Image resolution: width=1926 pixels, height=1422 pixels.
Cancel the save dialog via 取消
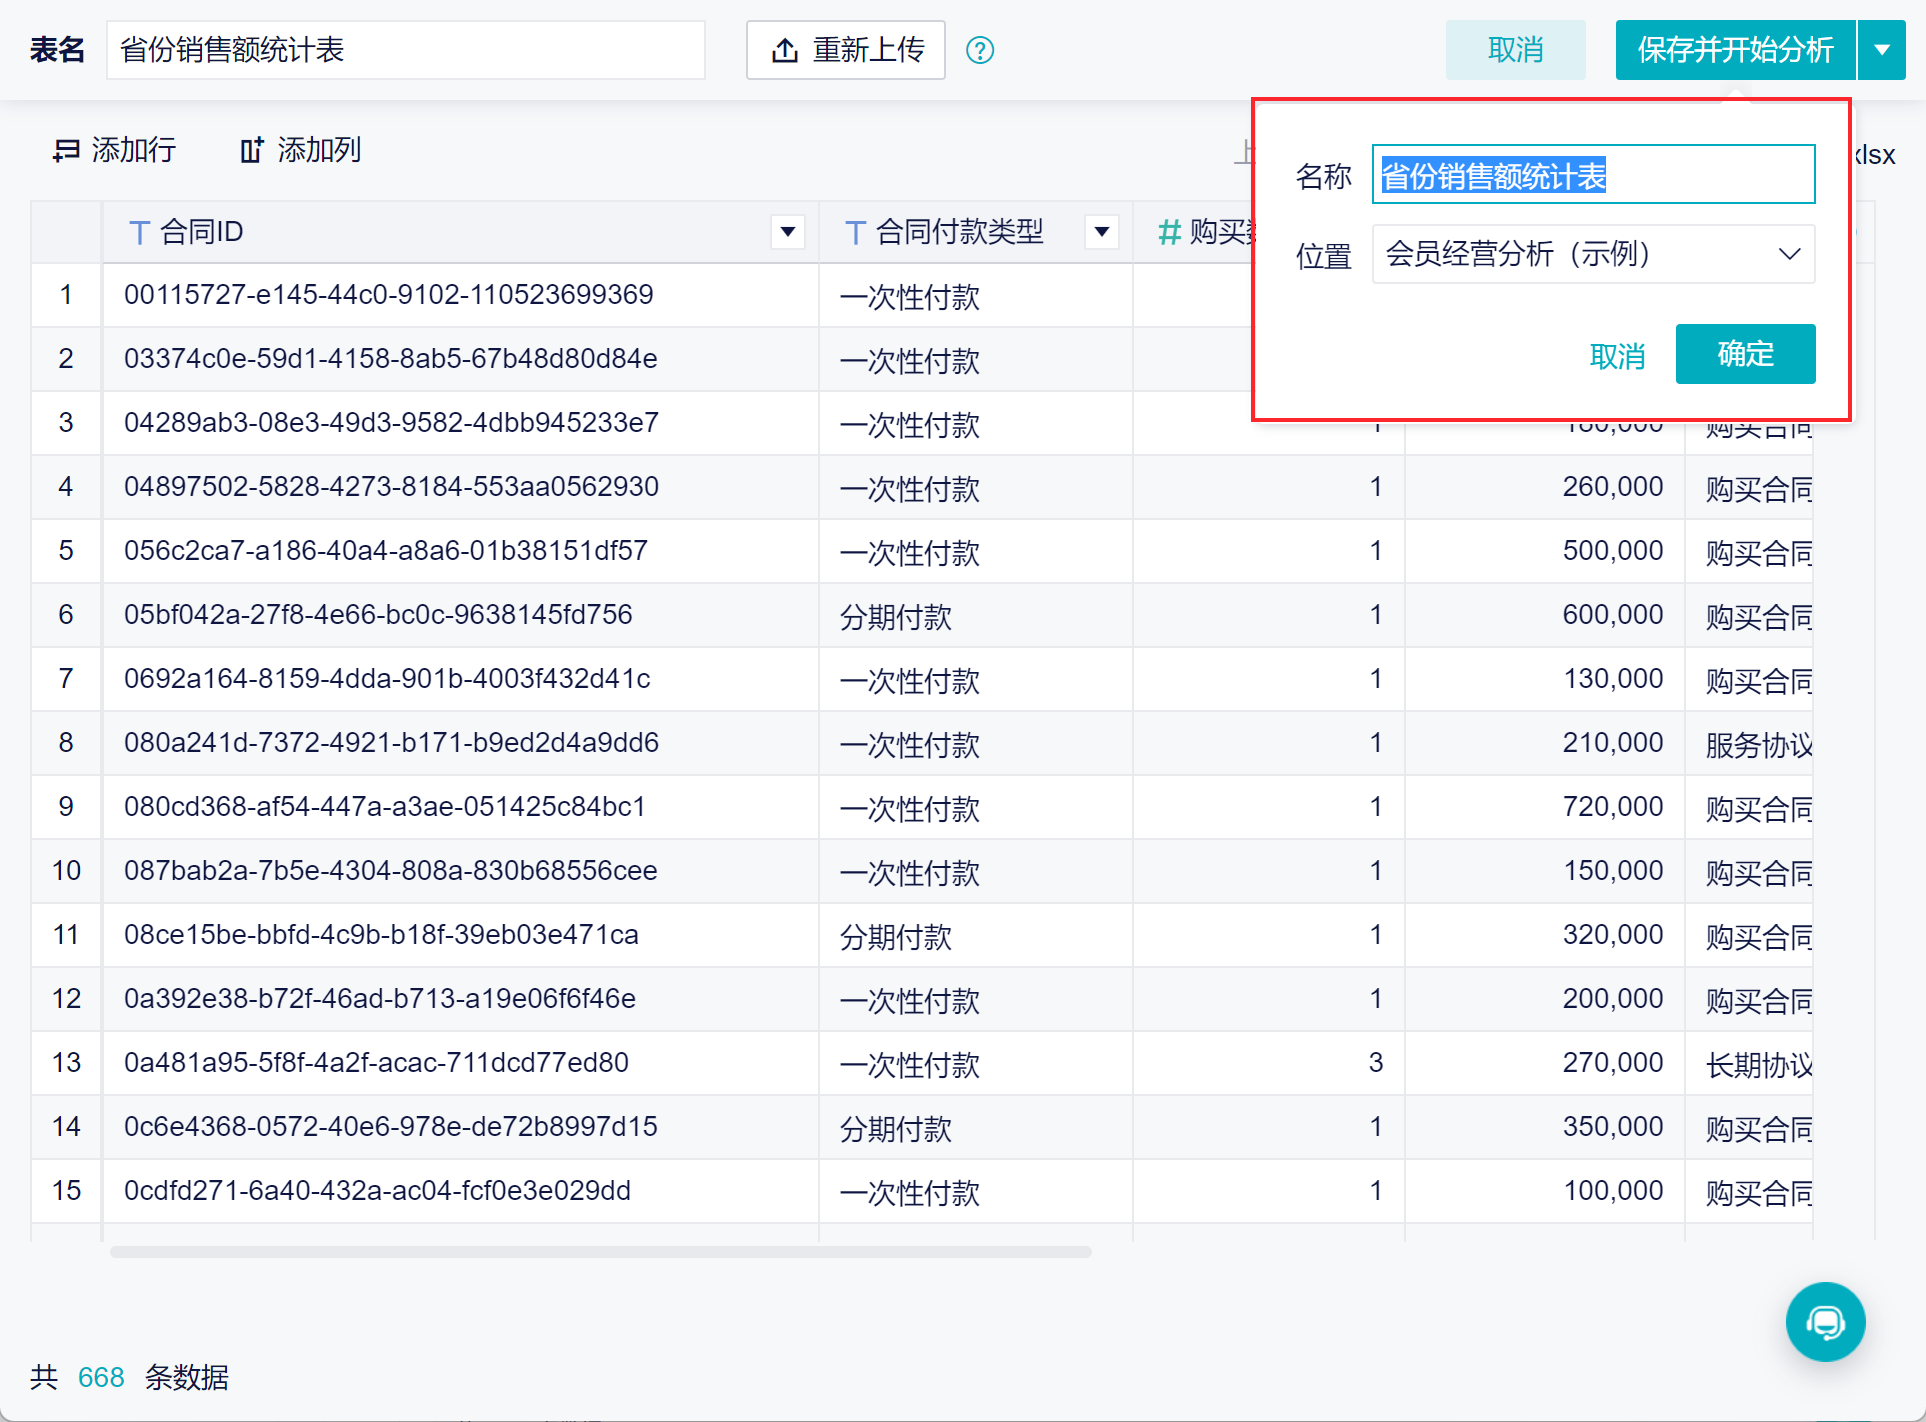click(1617, 356)
